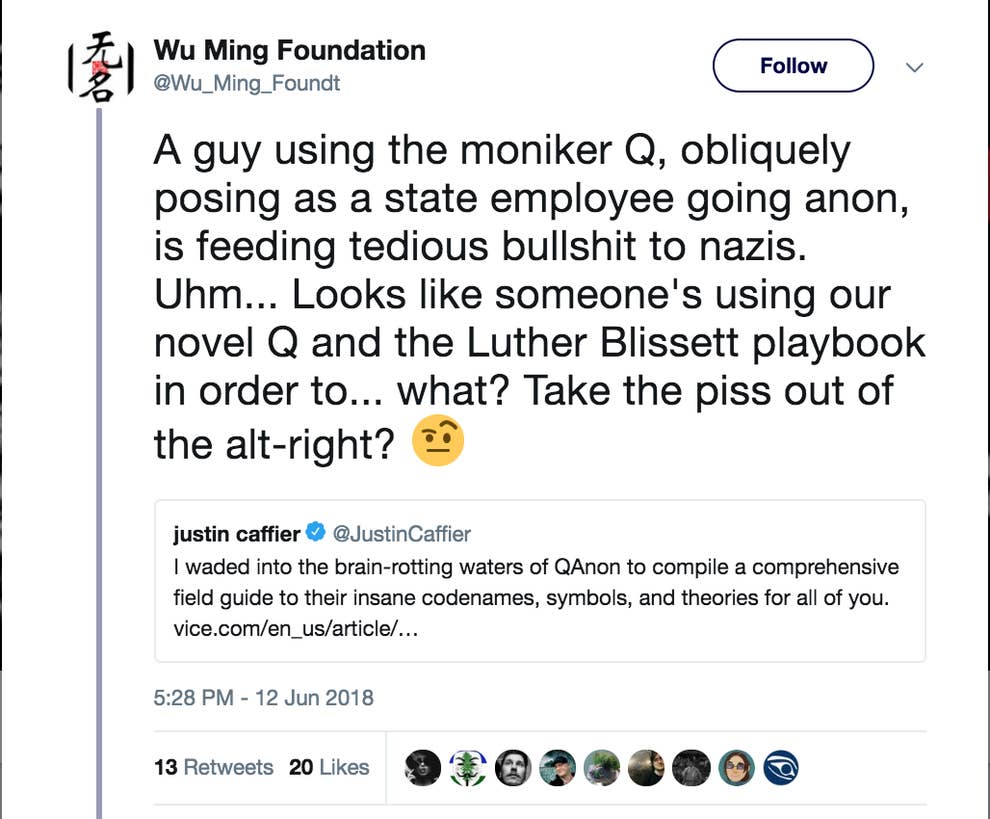The height and width of the screenshot is (819, 990).
Task: Open the liker avatar with green leaf mask
Action: point(467,767)
